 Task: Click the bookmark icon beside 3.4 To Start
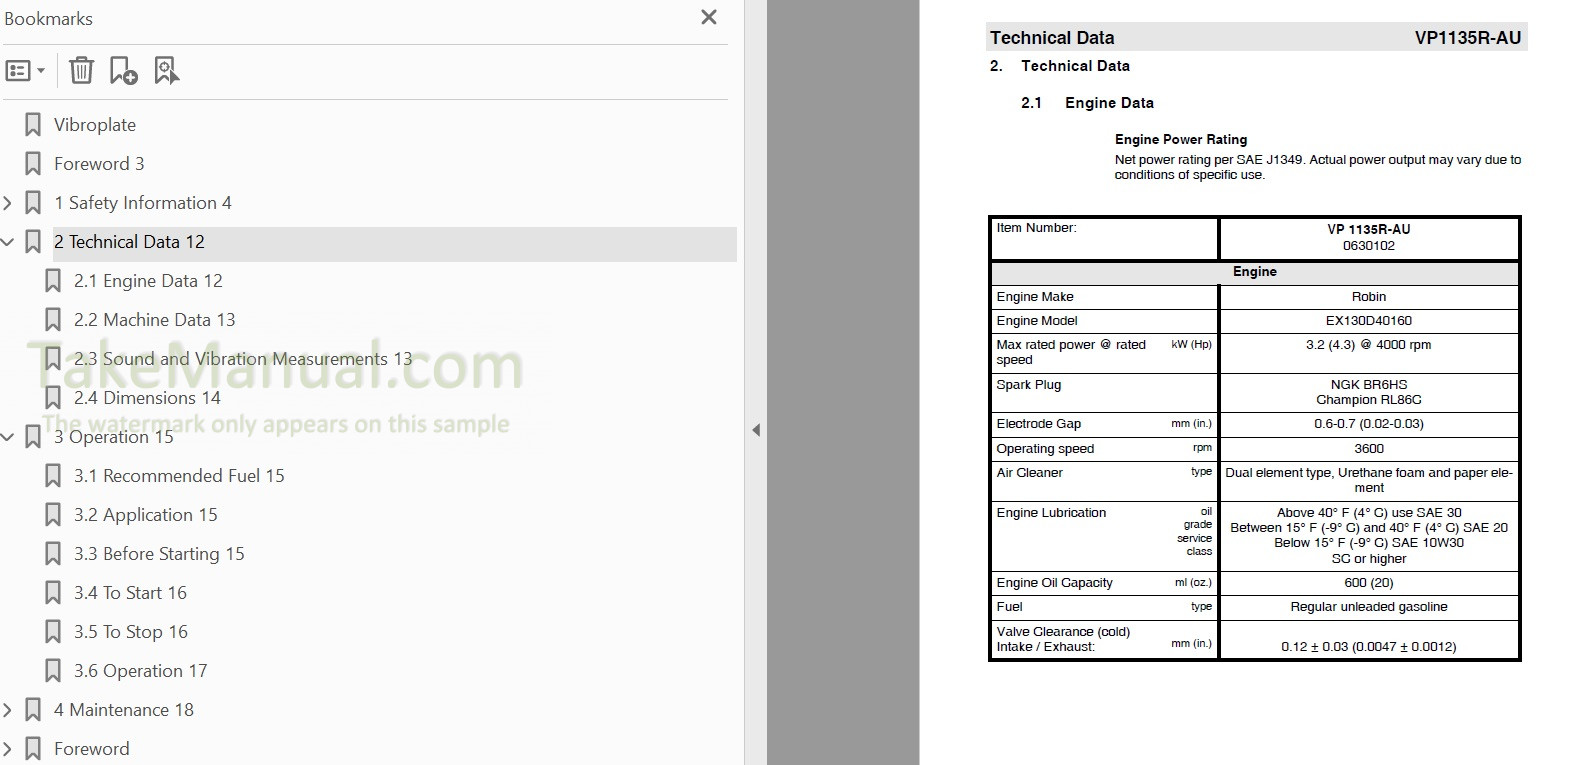point(53,593)
